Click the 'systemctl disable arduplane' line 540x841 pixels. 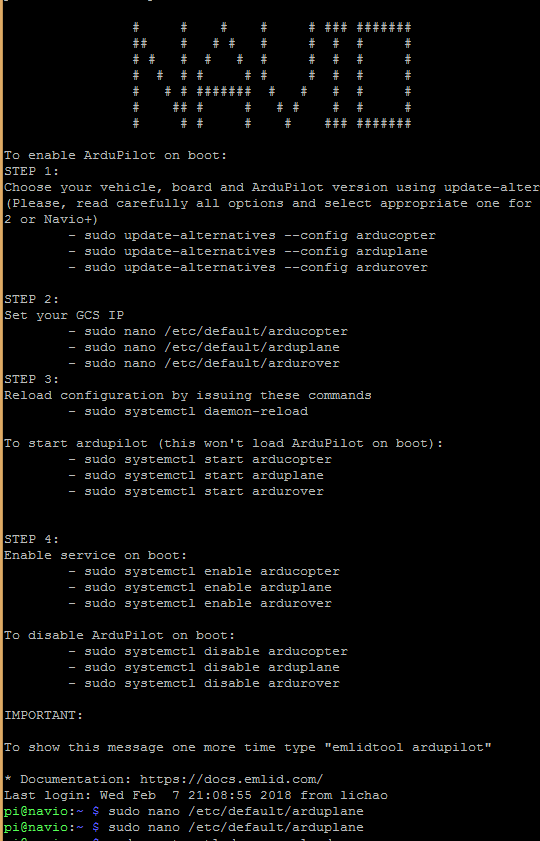[x=204, y=668]
